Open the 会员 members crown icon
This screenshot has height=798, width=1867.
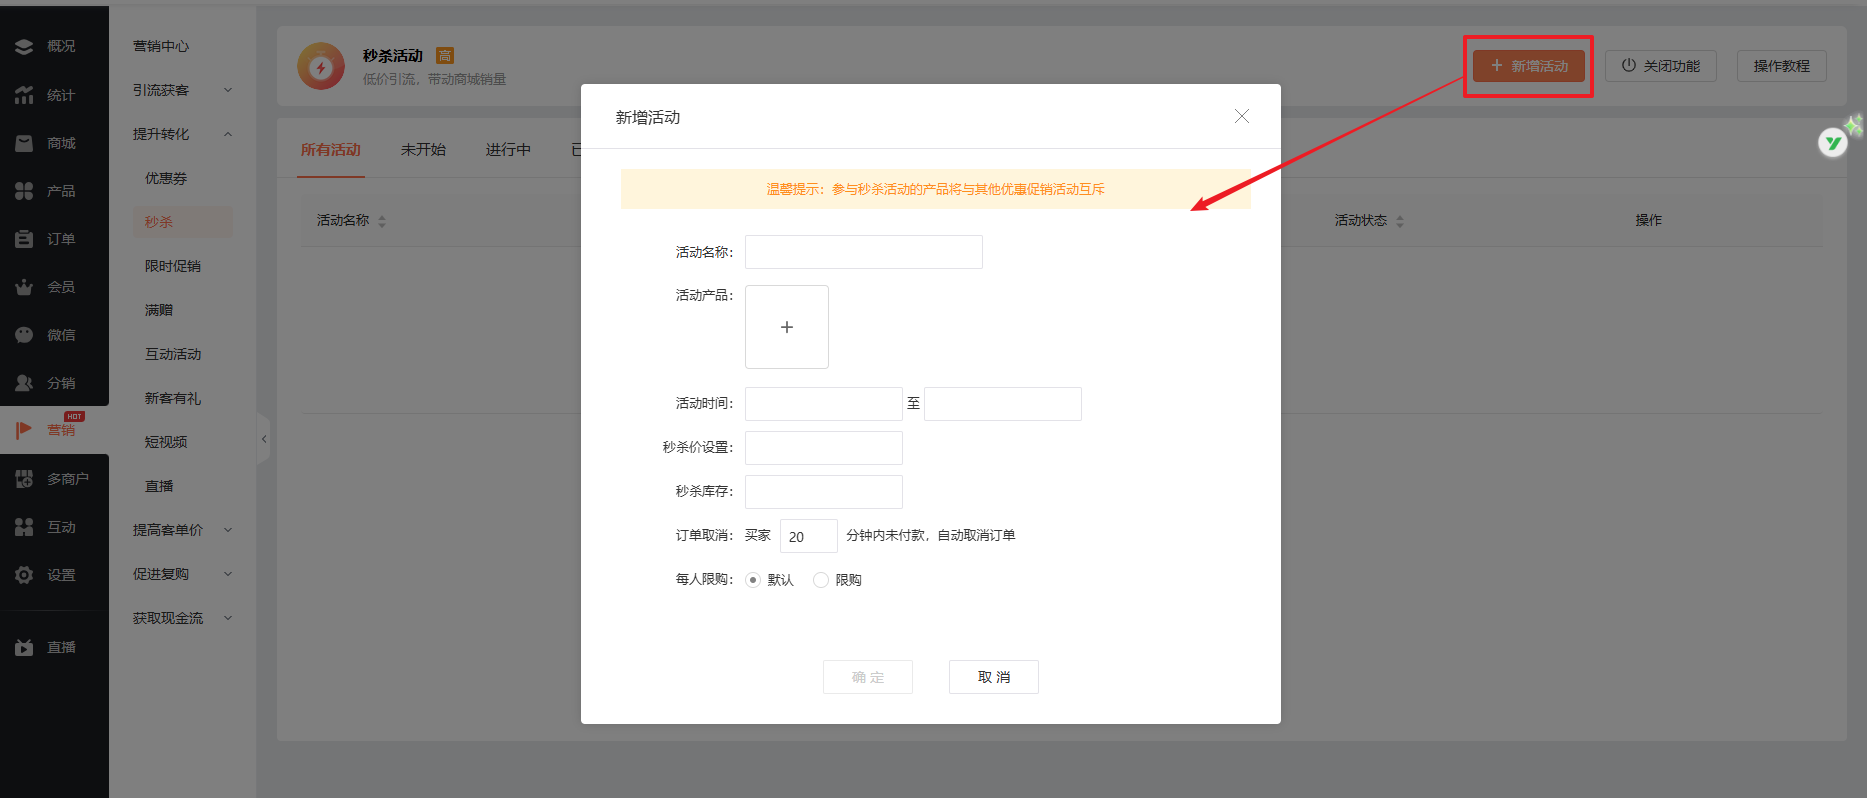(24, 287)
